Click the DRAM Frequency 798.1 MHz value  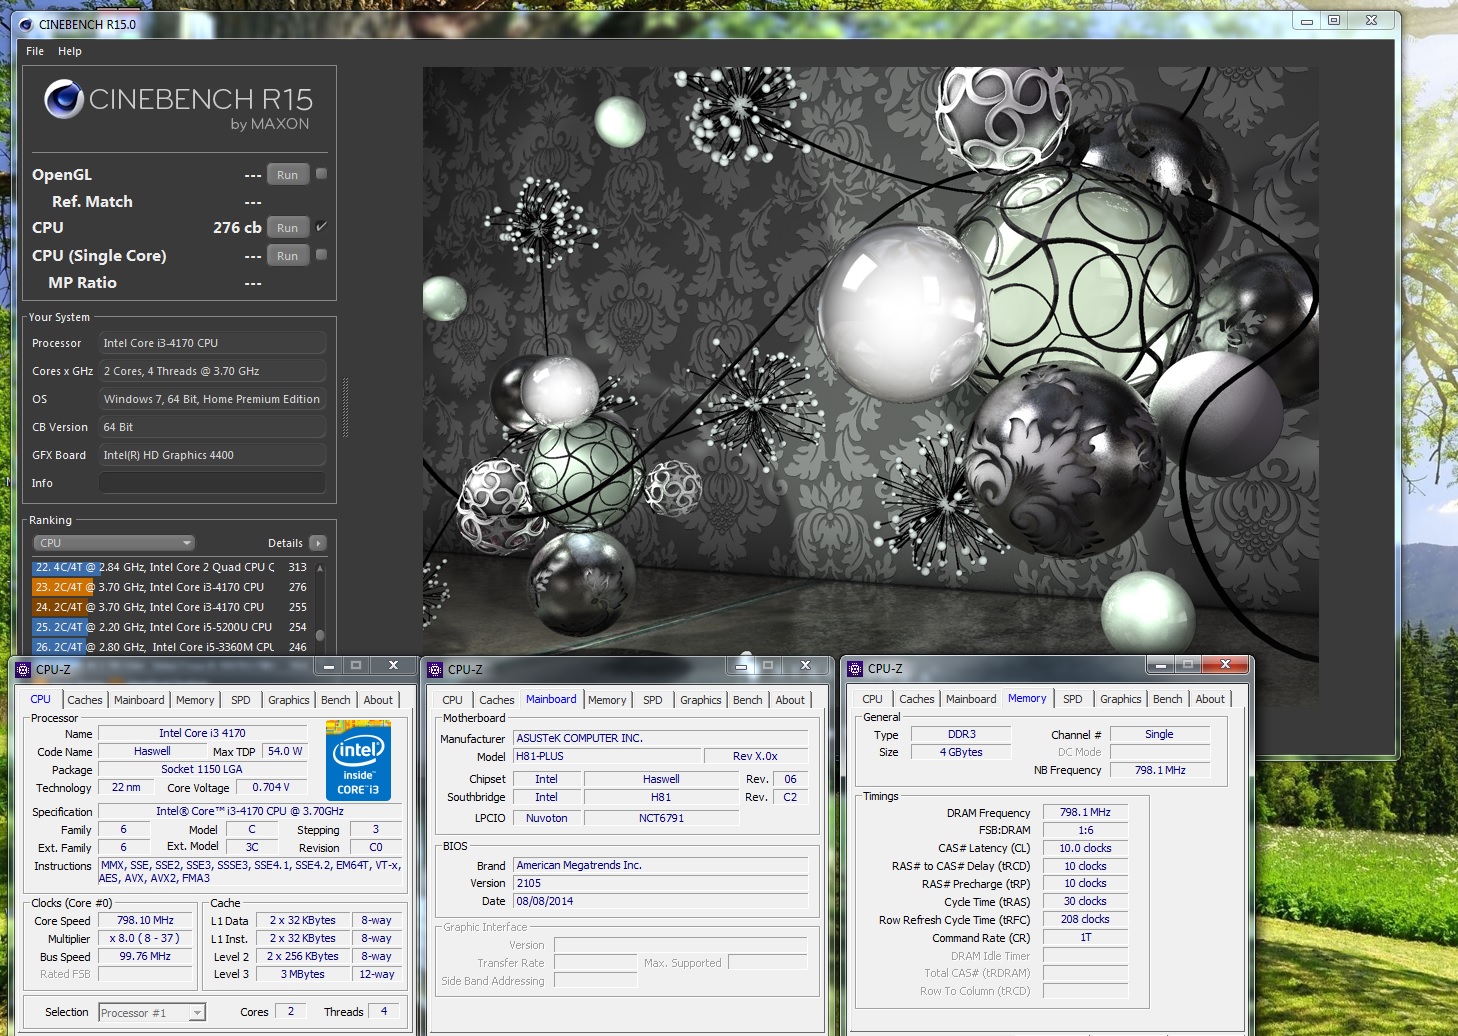(x=1085, y=813)
